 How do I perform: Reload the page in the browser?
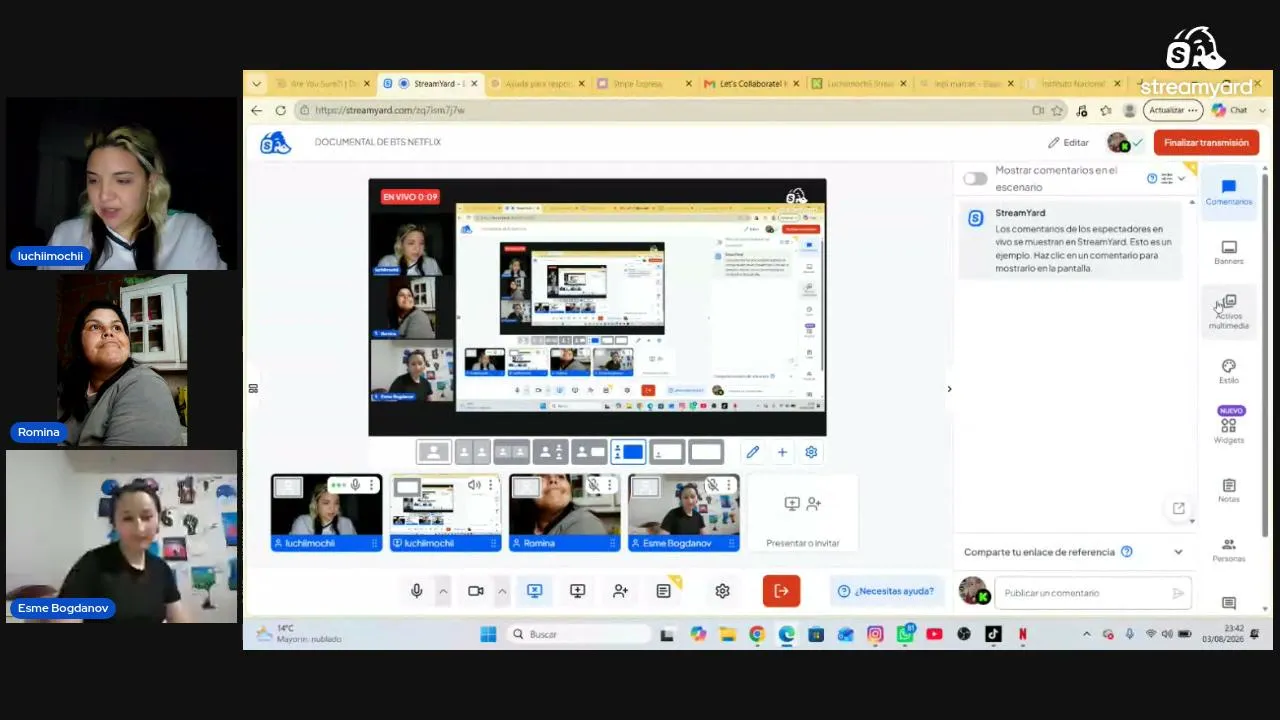tap(281, 110)
